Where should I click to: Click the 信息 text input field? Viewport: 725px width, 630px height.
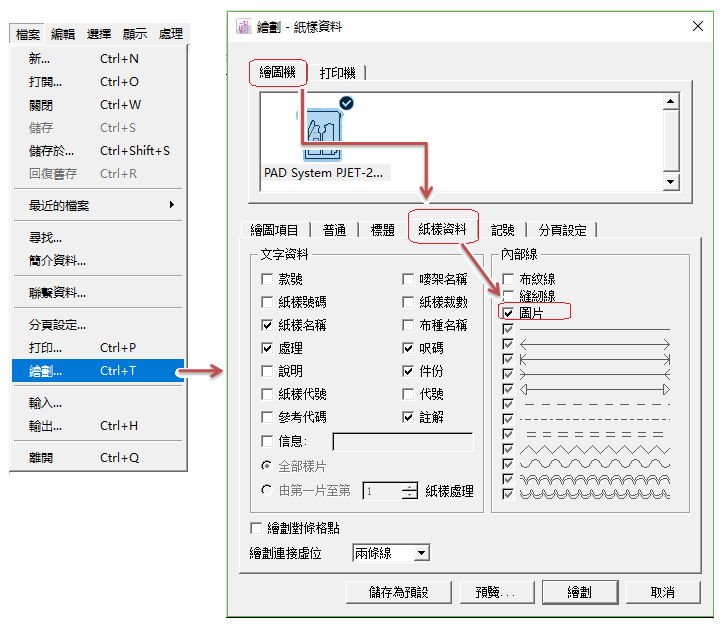[402, 441]
